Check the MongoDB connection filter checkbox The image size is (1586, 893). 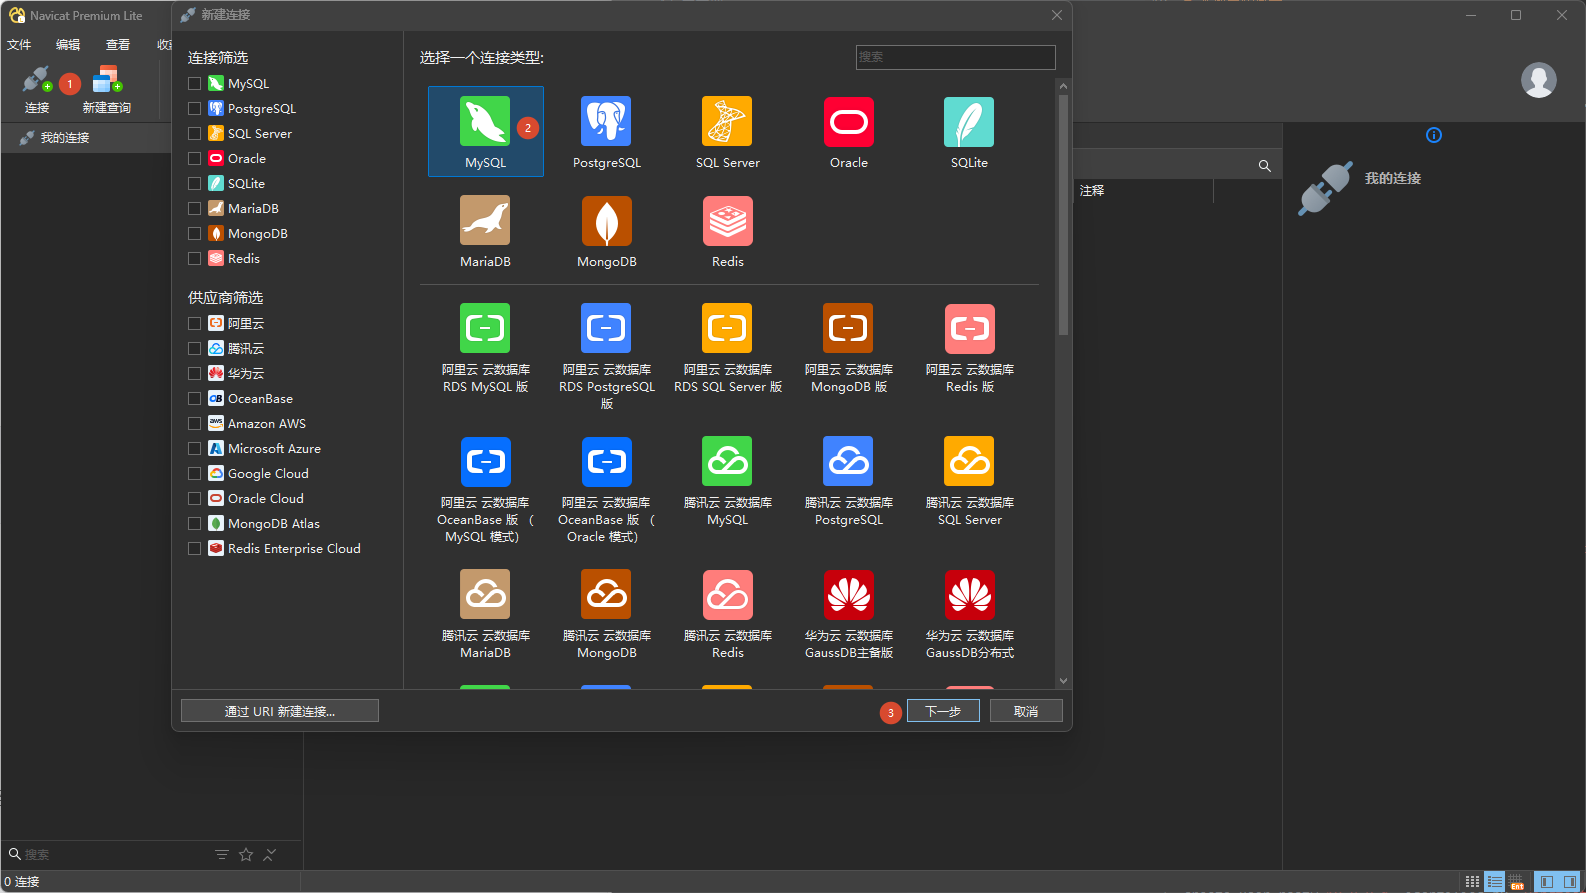click(x=195, y=234)
